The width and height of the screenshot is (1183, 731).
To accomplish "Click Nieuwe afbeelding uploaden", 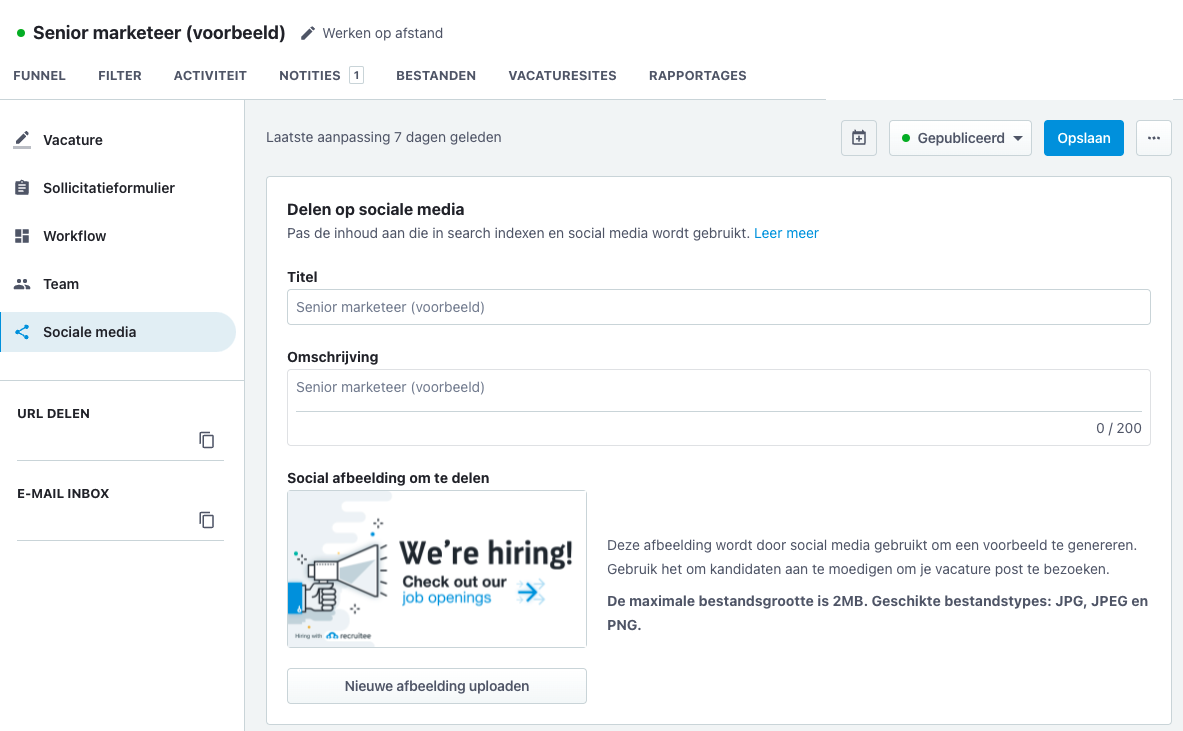I will (436, 686).
